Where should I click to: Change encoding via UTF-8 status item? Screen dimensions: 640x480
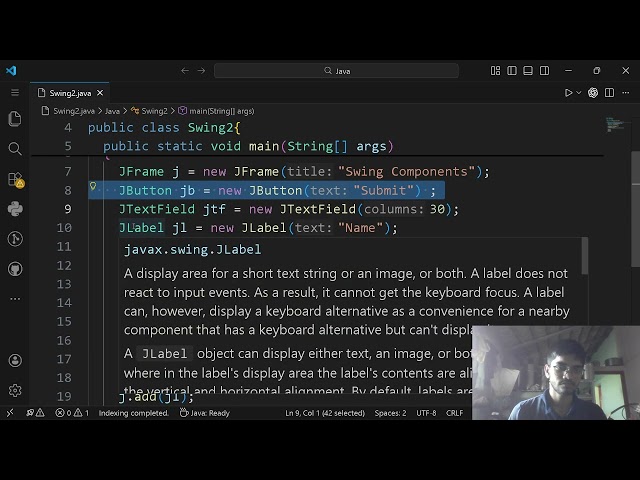[x=426, y=413]
